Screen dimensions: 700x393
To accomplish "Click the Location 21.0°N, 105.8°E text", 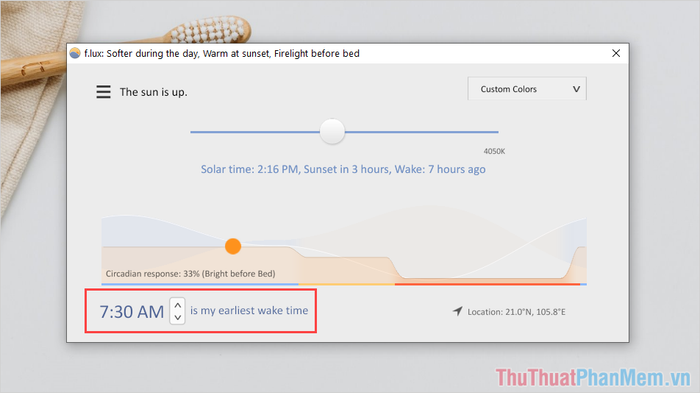I will tap(516, 312).
